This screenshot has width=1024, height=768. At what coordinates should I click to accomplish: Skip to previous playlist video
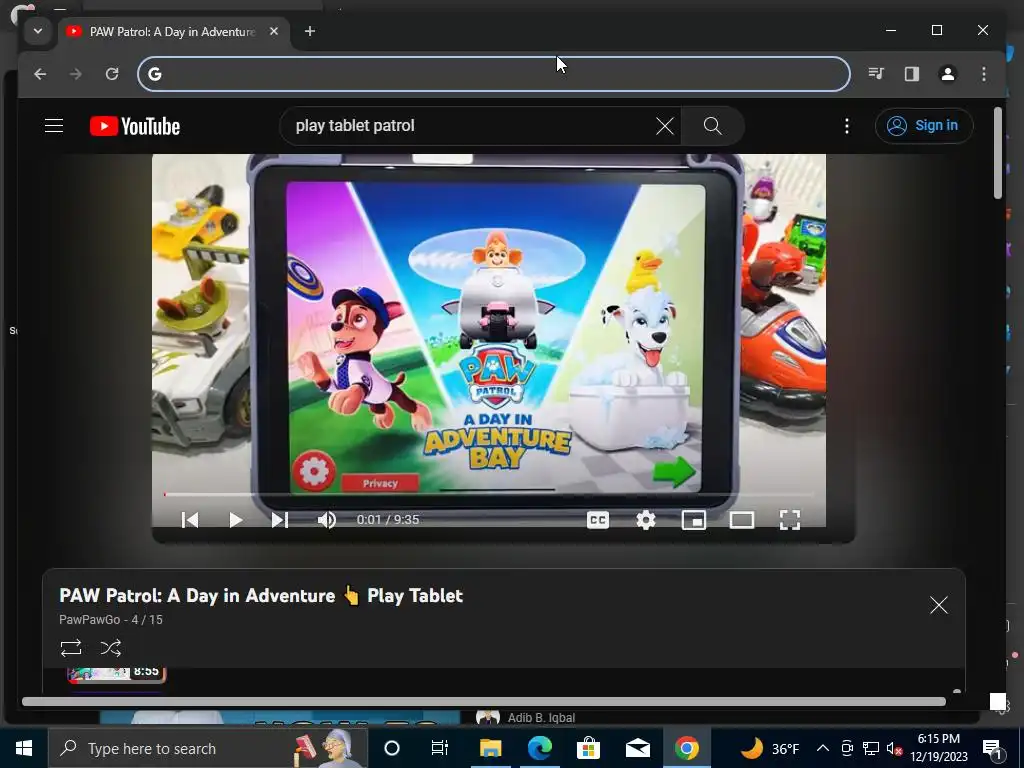point(189,520)
